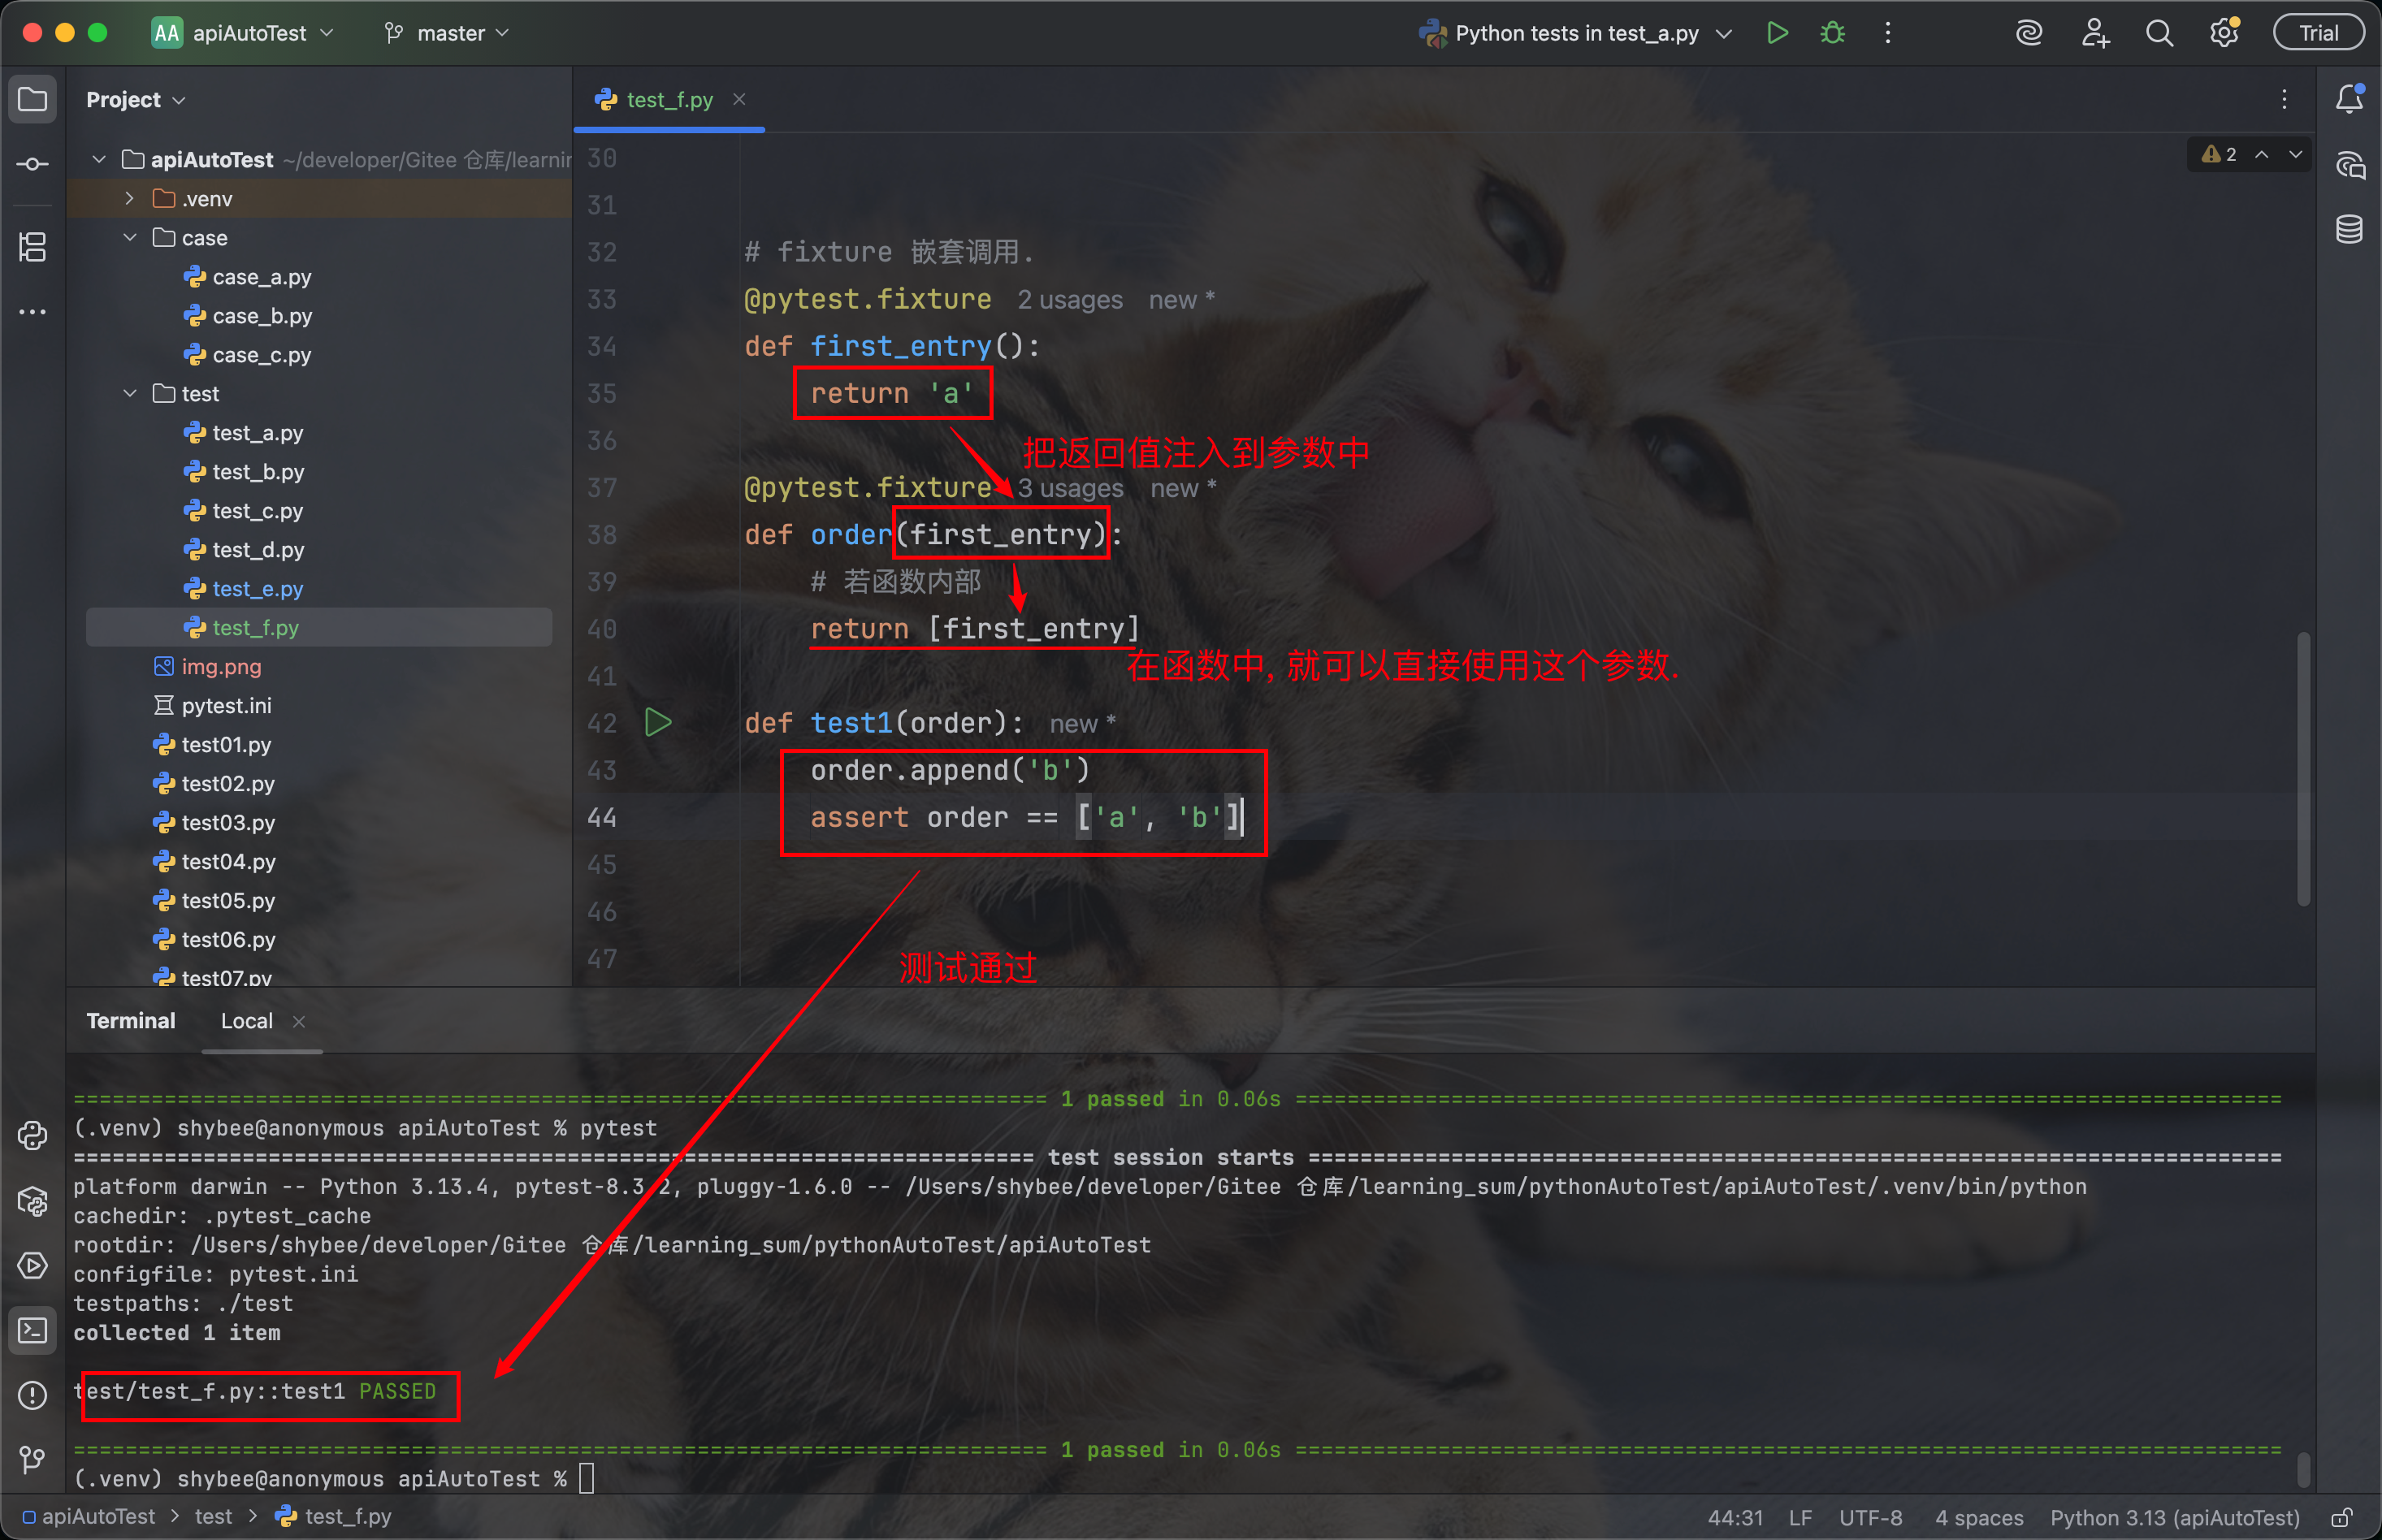Click the editor vertical scrollbar
Image resolution: width=2382 pixels, height=1540 pixels.
pos(2303,770)
